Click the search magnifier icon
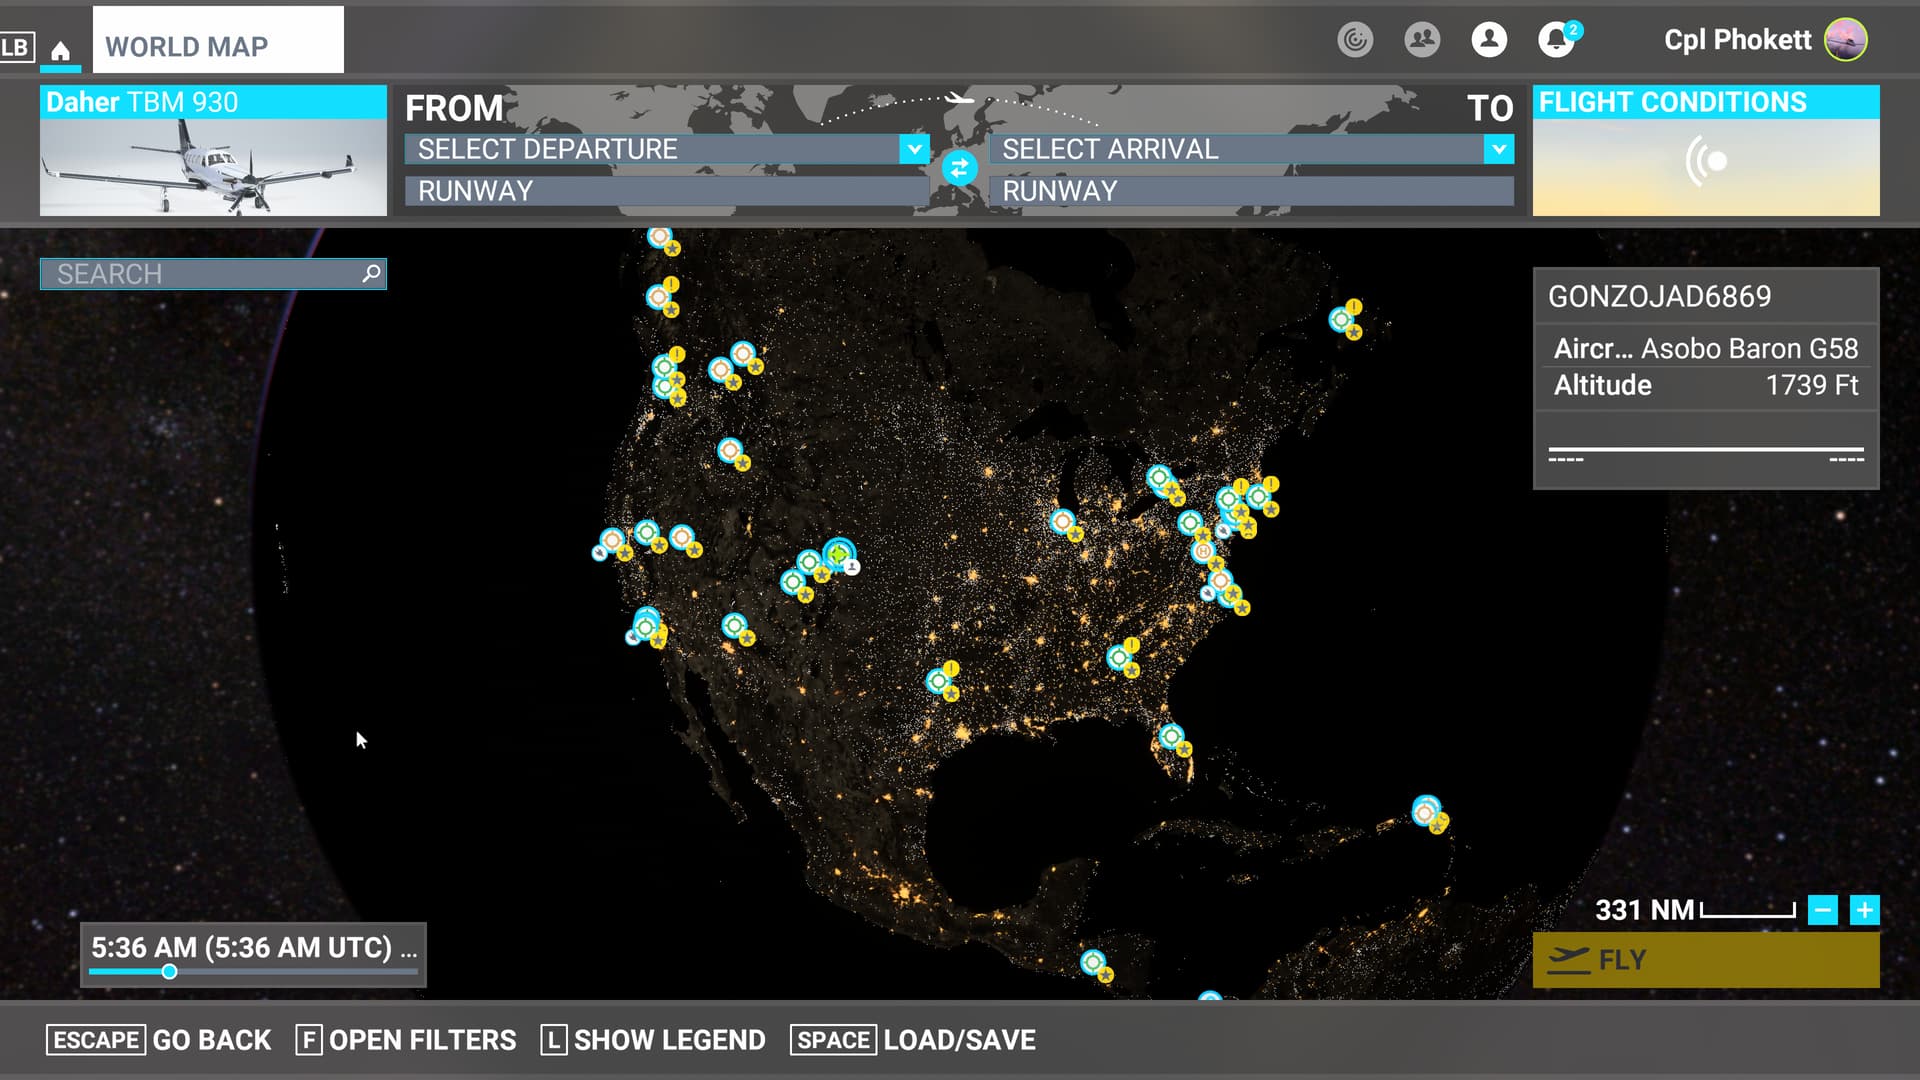The width and height of the screenshot is (1920, 1080). [x=371, y=273]
